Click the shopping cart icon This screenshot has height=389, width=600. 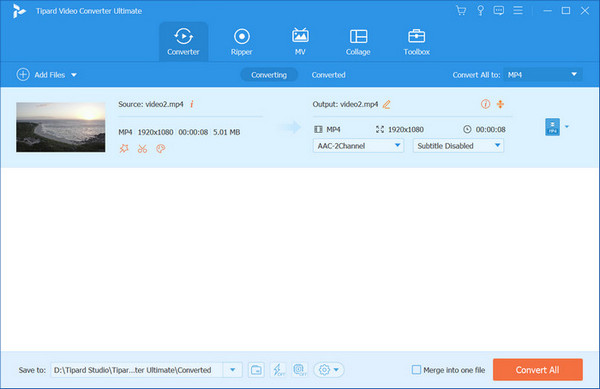[461, 11]
